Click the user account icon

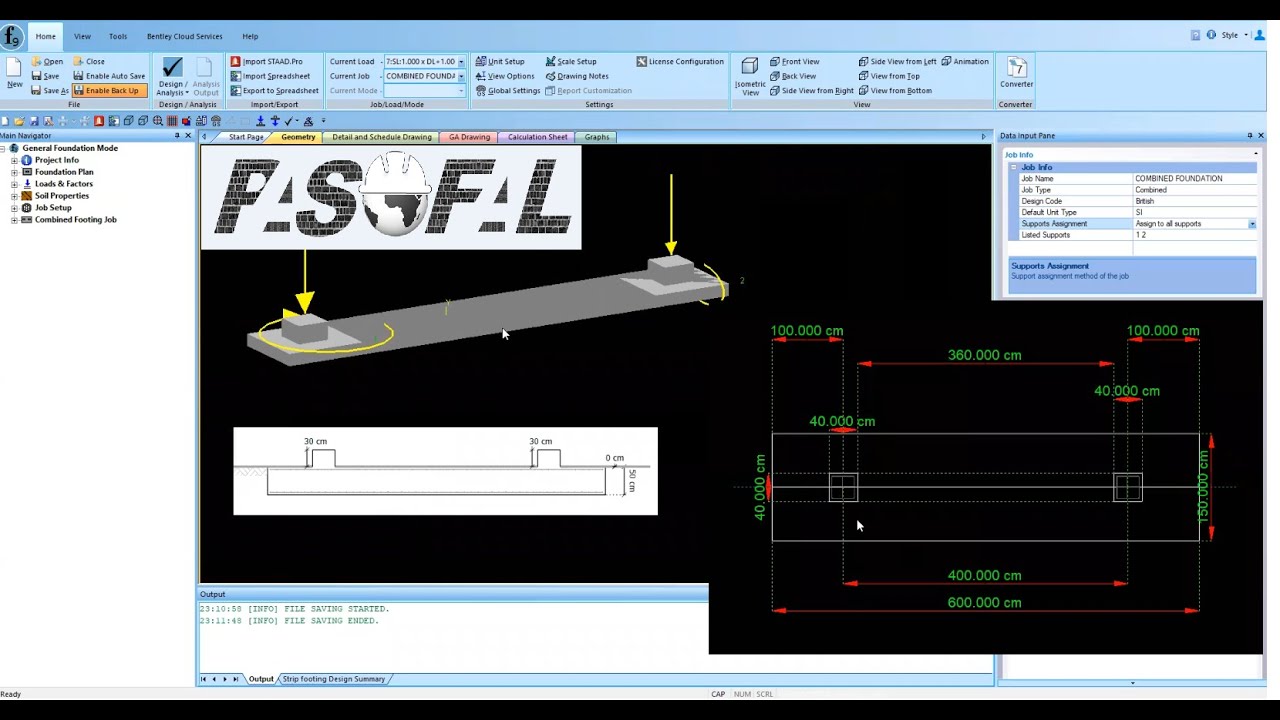[x=1259, y=35]
